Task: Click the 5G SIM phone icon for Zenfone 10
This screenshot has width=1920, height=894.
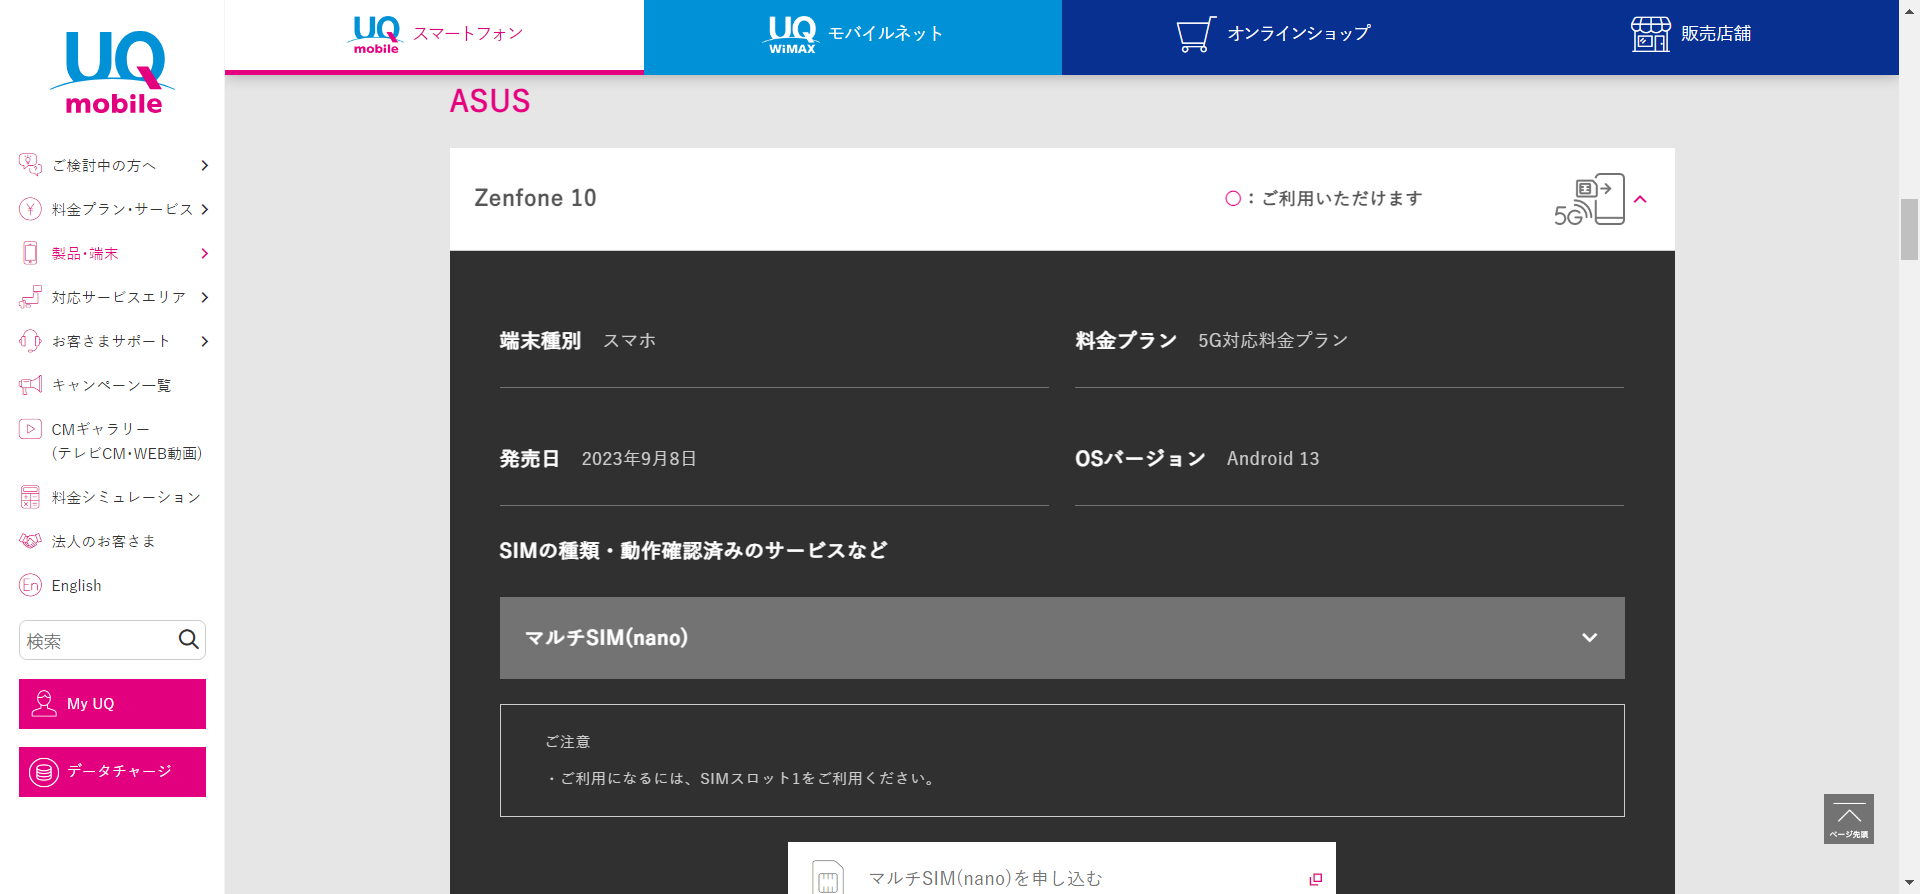Action: [x=1589, y=200]
